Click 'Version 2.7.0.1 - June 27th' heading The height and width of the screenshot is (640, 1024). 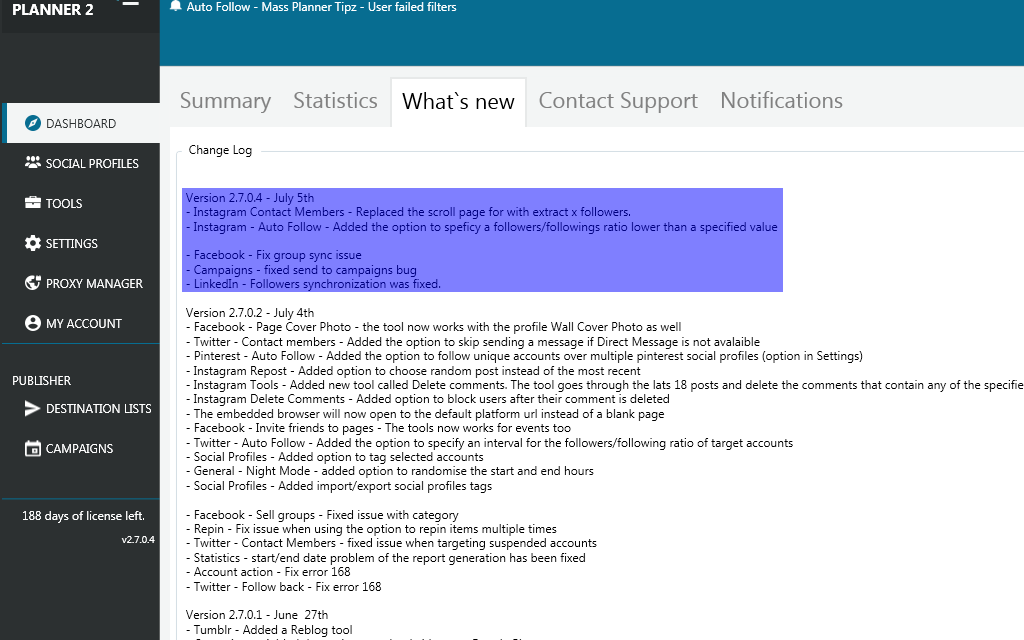click(257, 615)
